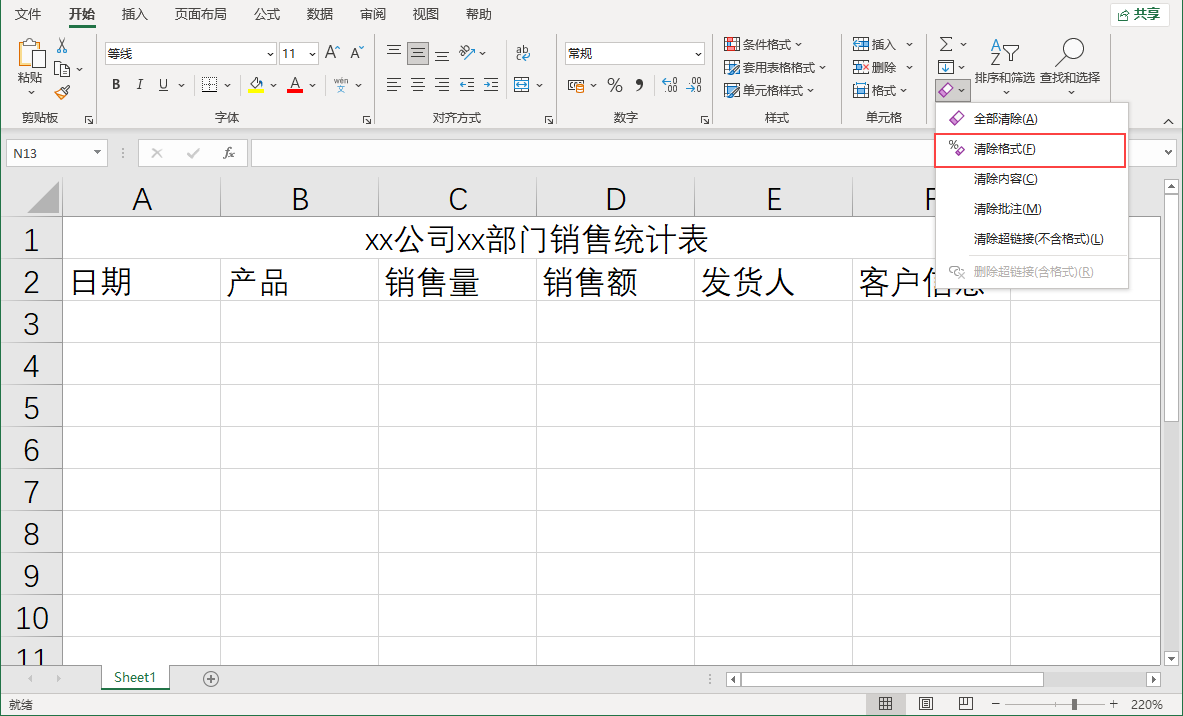This screenshot has height=716, width=1183.
Task: Center text horizontally
Action: 418,85
